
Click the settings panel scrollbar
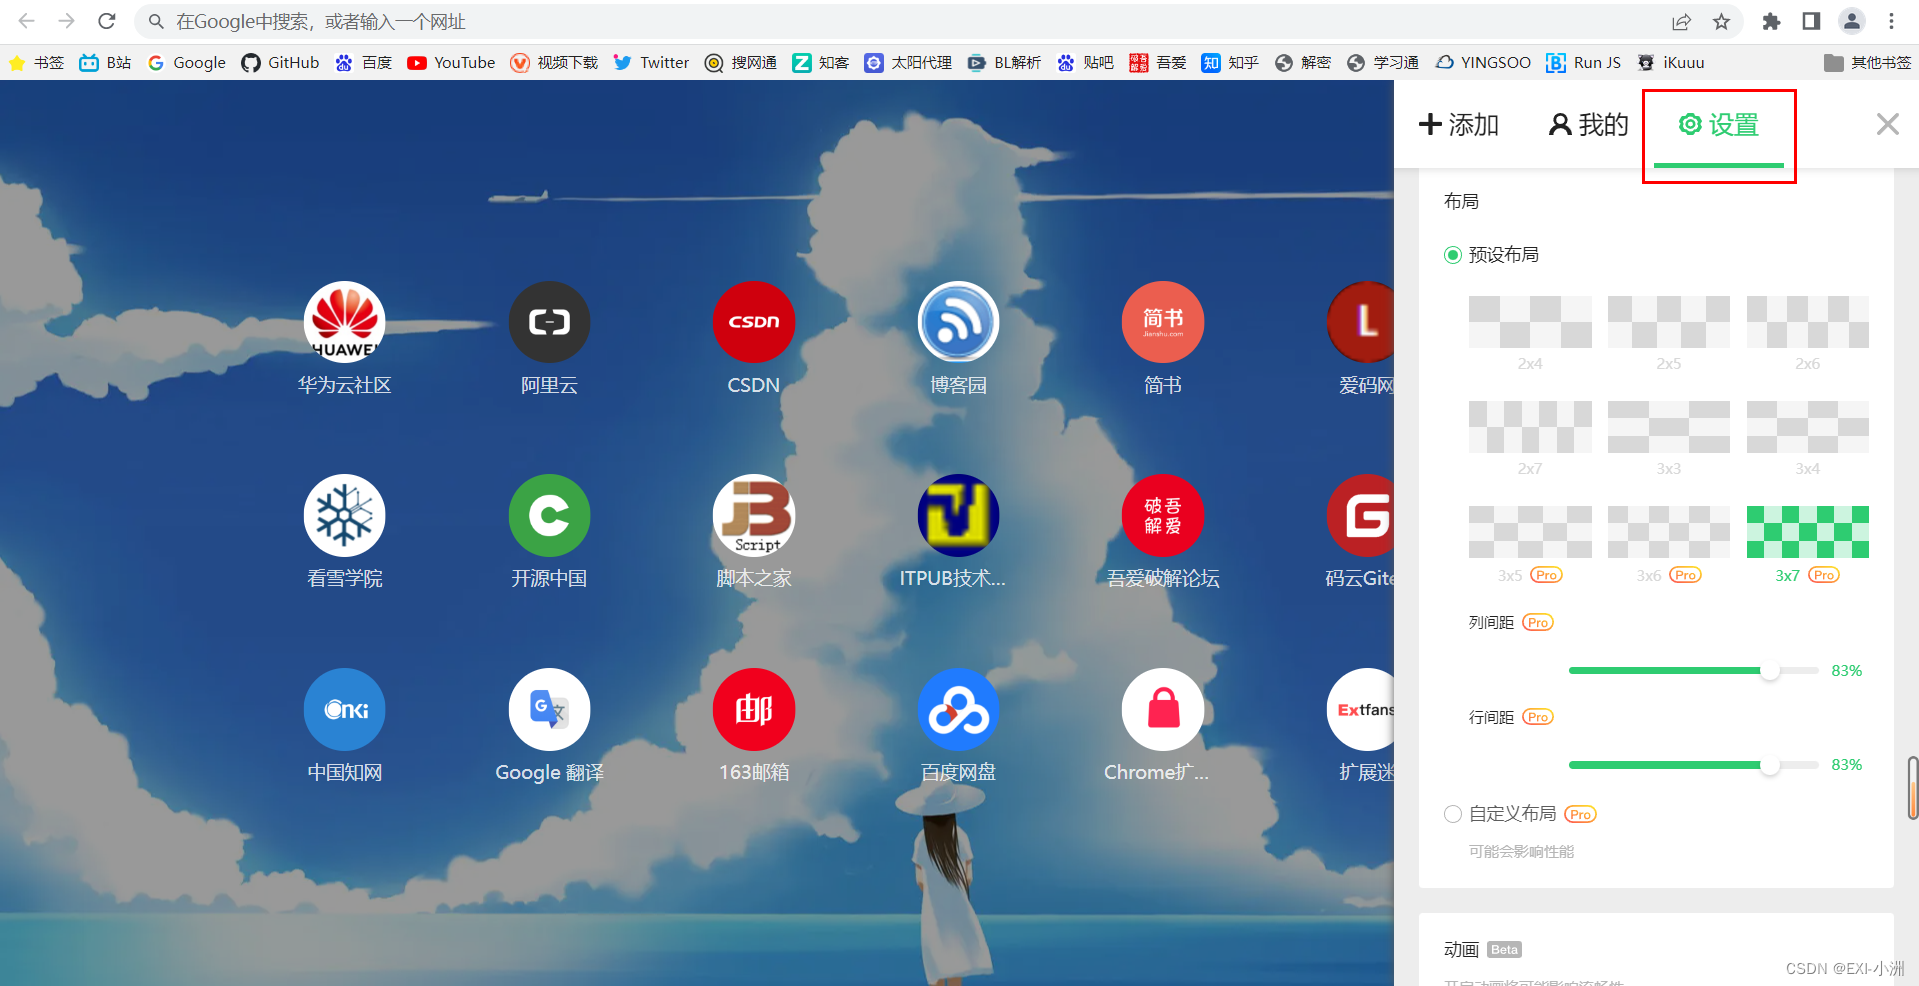click(x=1913, y=788)
